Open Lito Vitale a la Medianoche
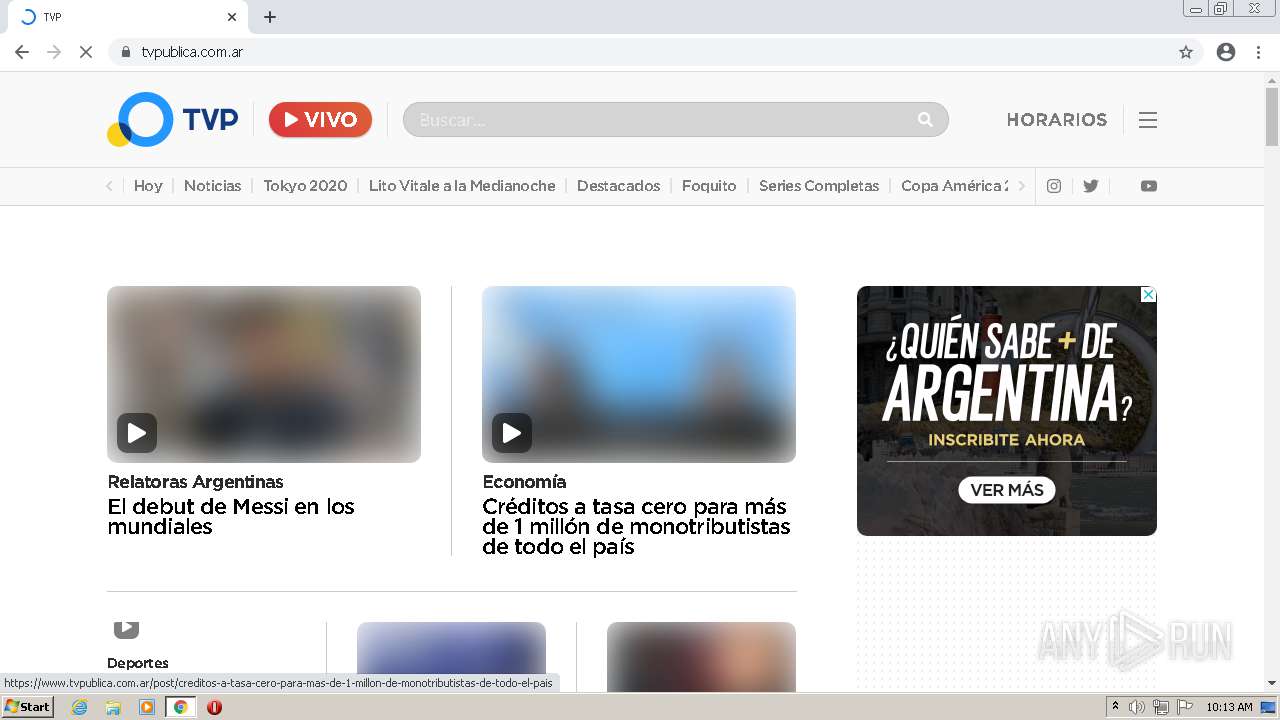1280x720 pixels. click(462, 186)
